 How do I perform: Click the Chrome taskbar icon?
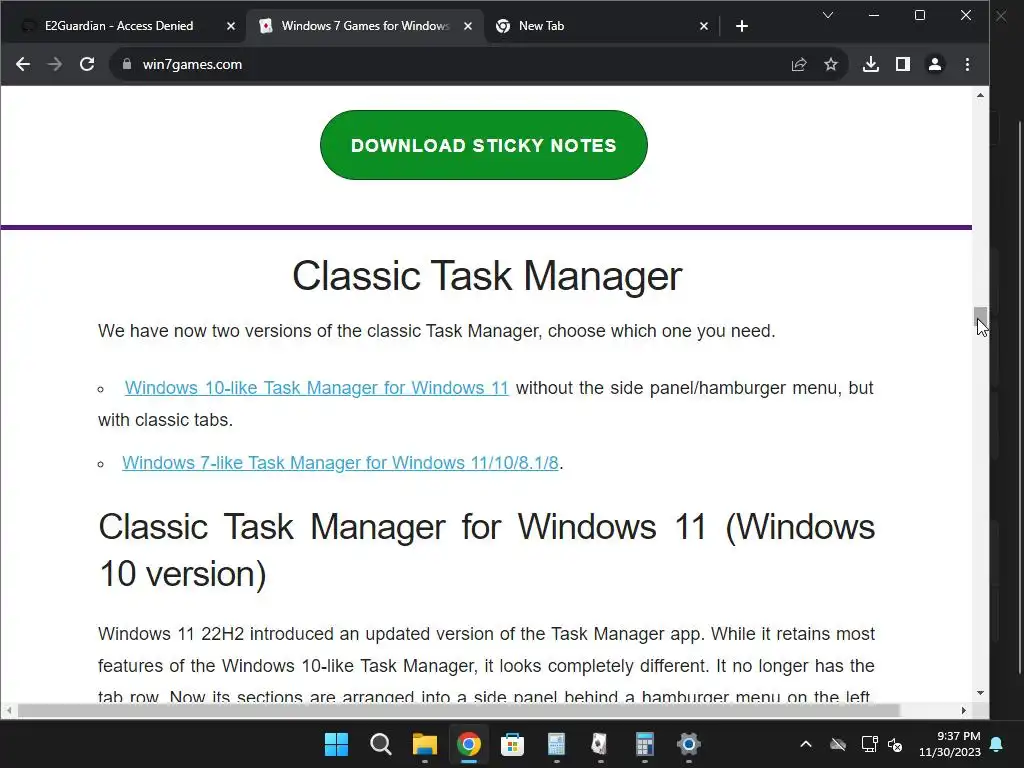(x=468, y=744)
